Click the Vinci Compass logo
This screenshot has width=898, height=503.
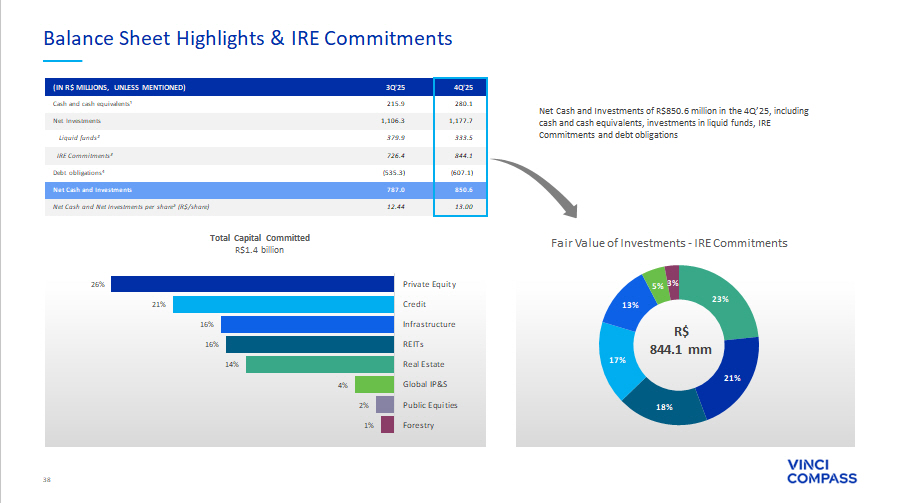coord(822,471)
